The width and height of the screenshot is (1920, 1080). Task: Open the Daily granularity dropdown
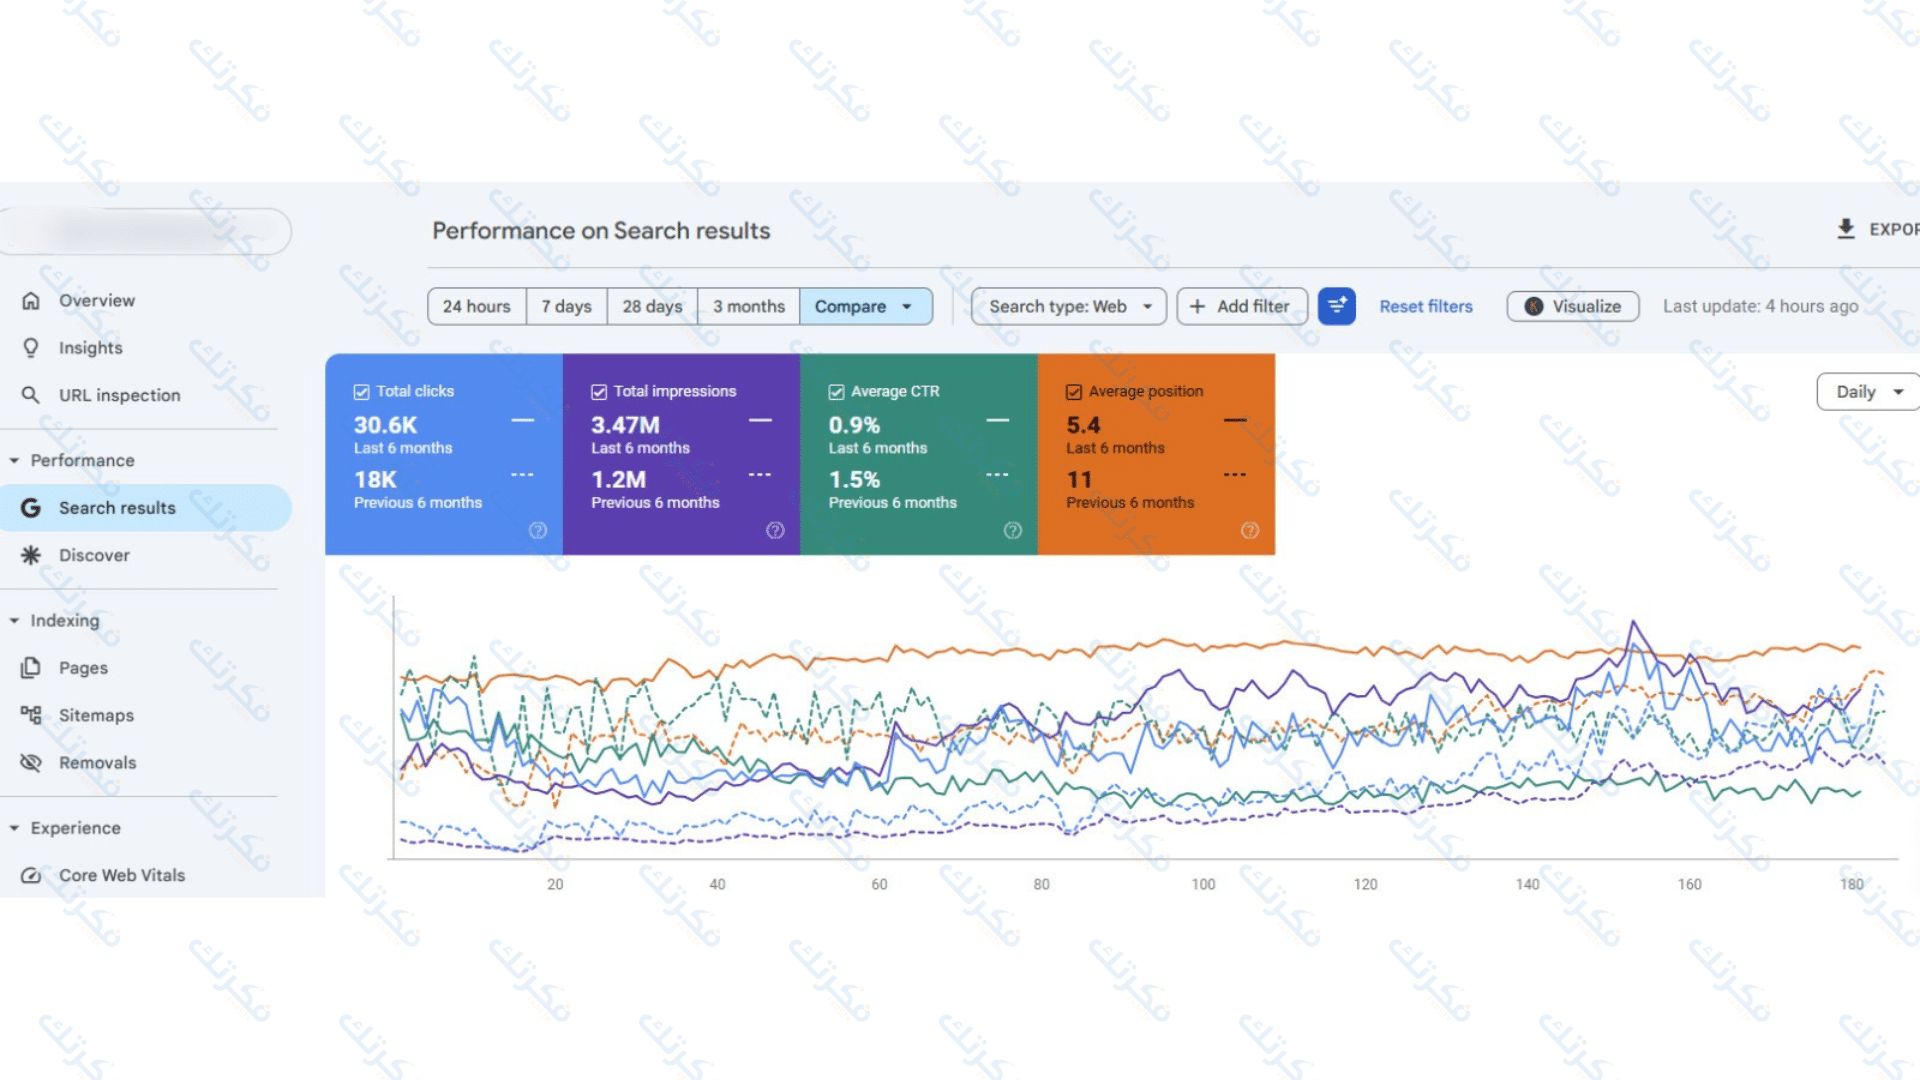pos(1868,392)
